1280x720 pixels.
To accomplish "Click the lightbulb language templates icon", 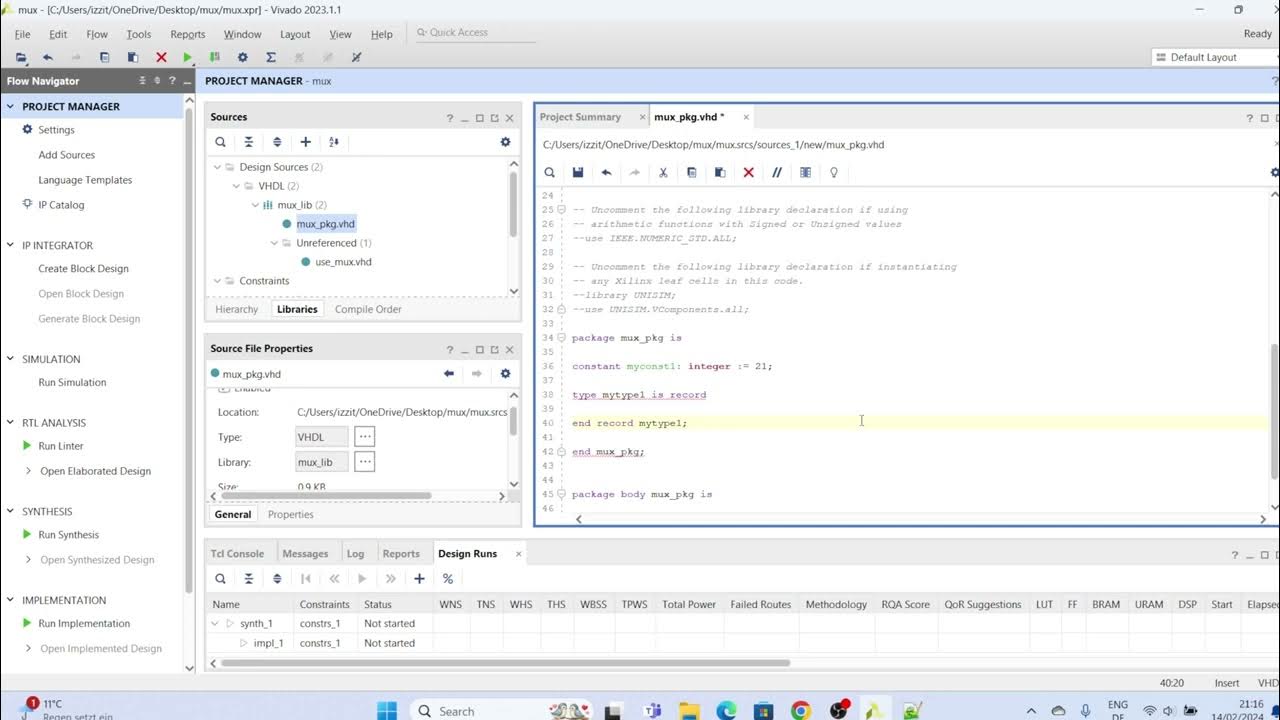I will [x=834, y=172].
